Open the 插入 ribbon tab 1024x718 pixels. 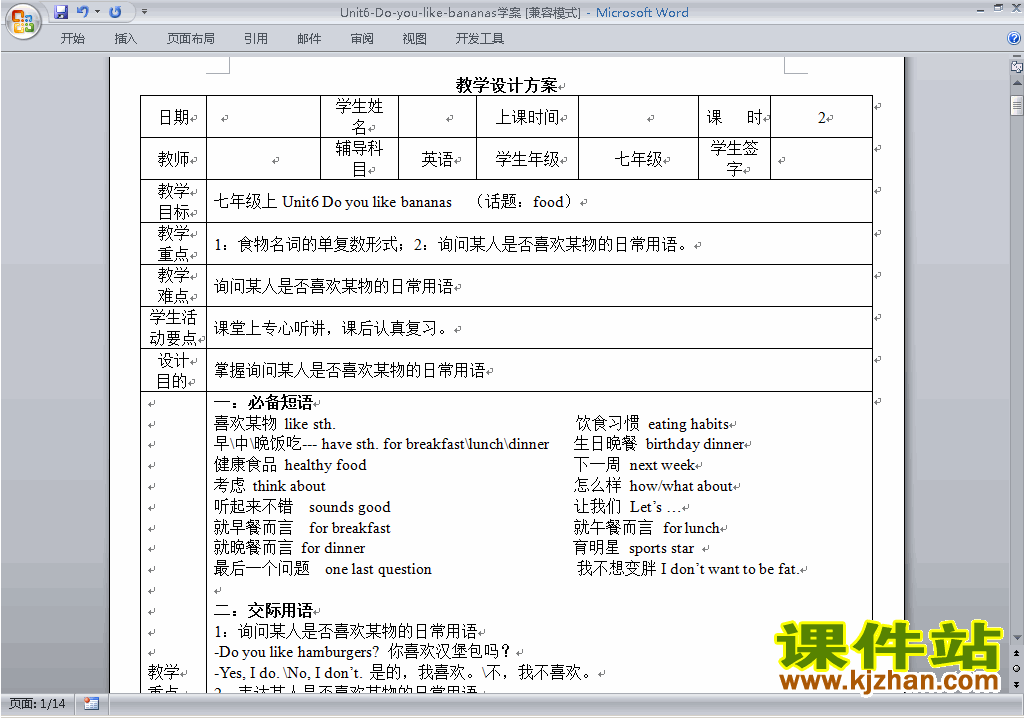[x=125, y=39]
